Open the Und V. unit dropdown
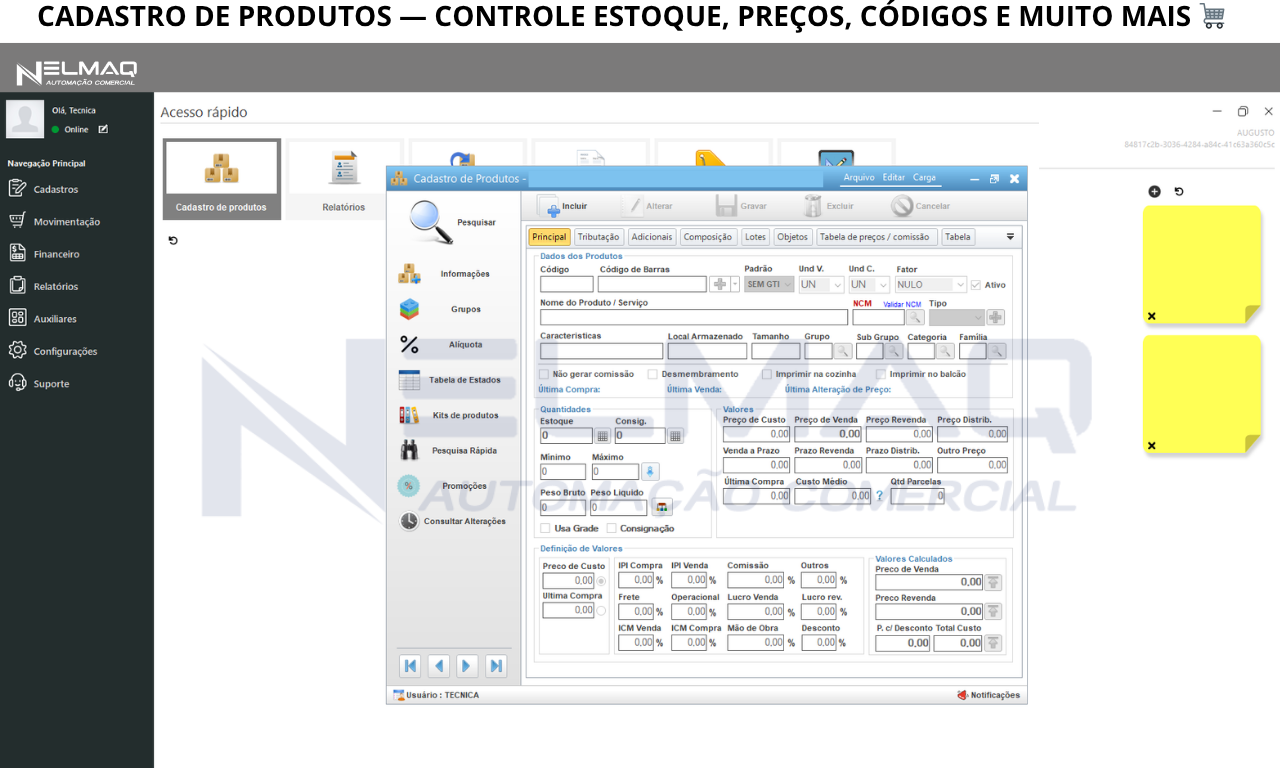The height and width of the screenshot is (768, 1280). tap(821, 285)
